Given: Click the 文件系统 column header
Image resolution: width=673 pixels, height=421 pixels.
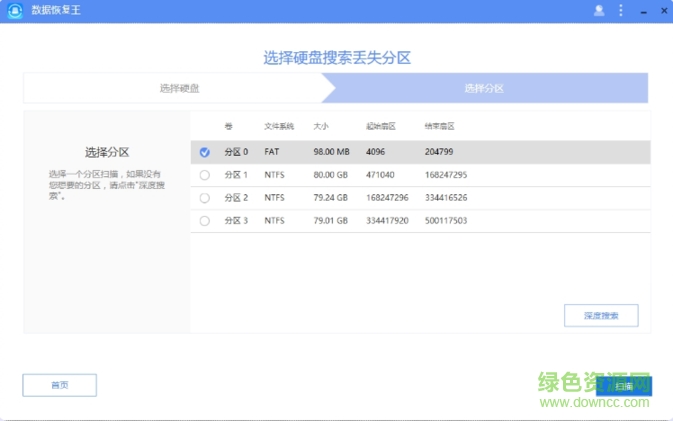Looking at the screenshot, I should click(279, 126).
